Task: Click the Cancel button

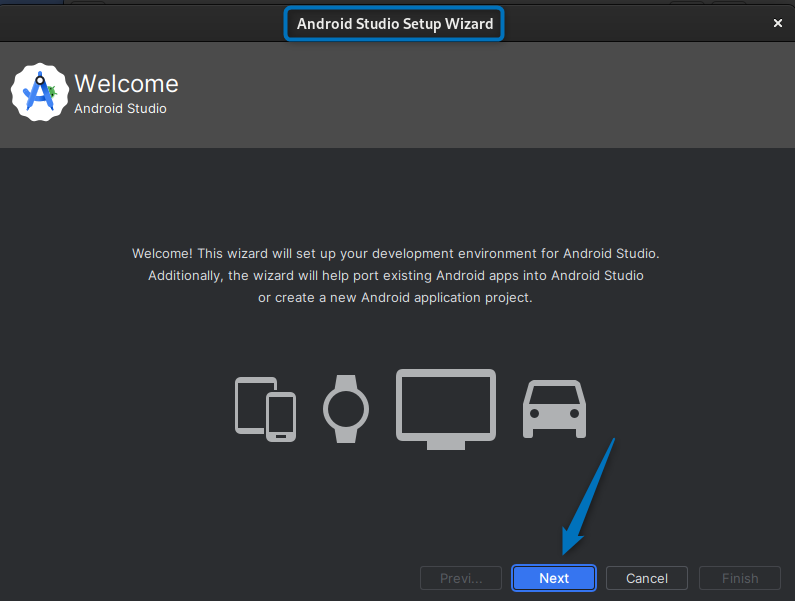Action: point(646,578)
